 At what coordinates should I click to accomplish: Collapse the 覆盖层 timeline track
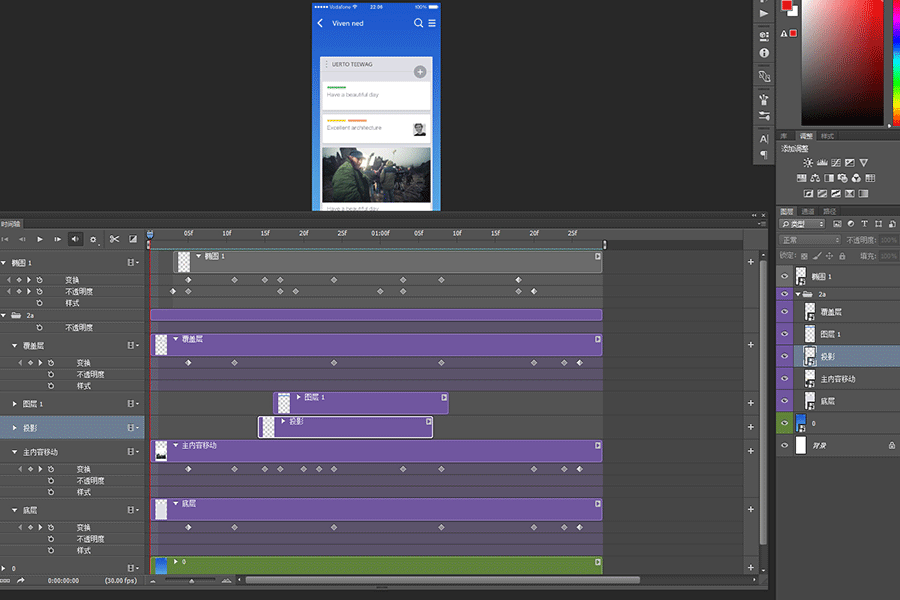pos(14,346)
